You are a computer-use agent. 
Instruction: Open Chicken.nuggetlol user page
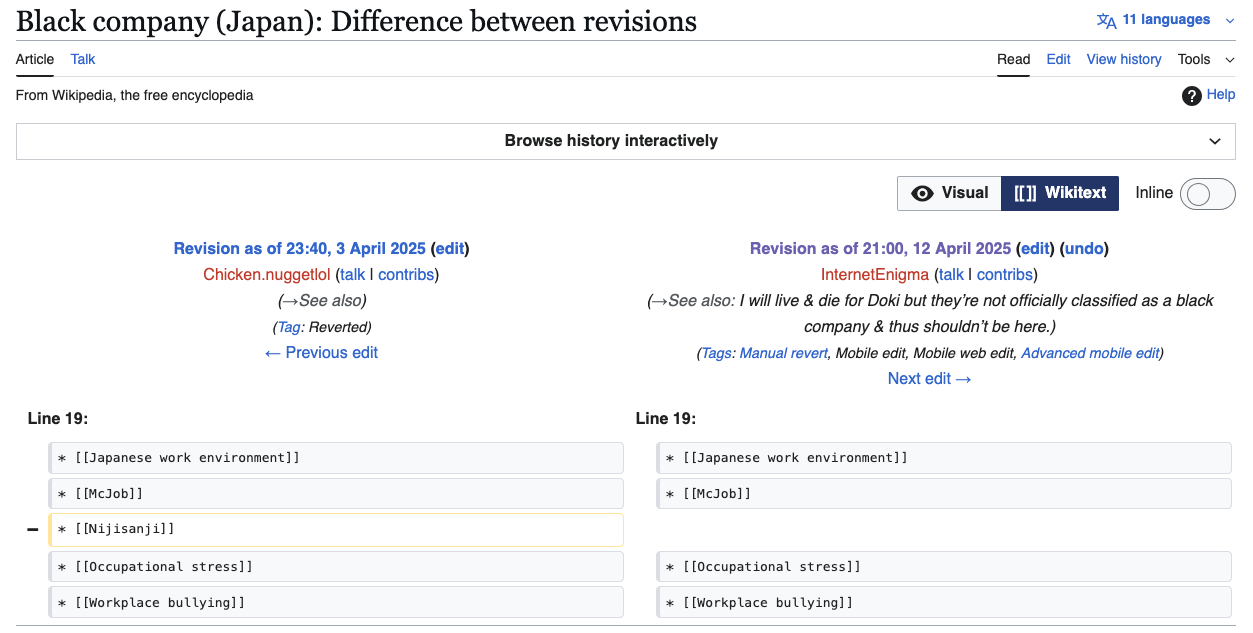[x=266, y=274]
